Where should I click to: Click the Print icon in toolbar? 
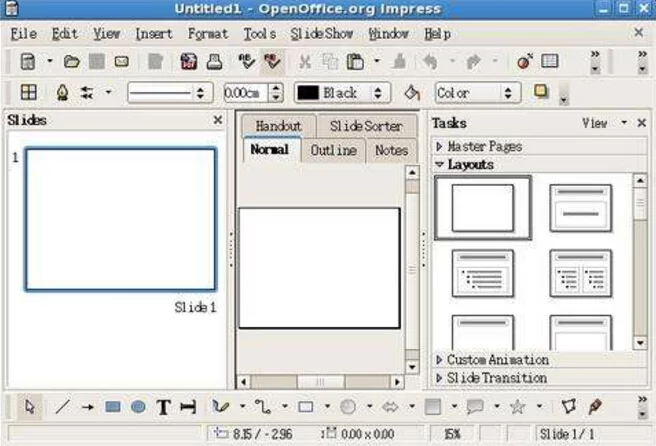213,62
